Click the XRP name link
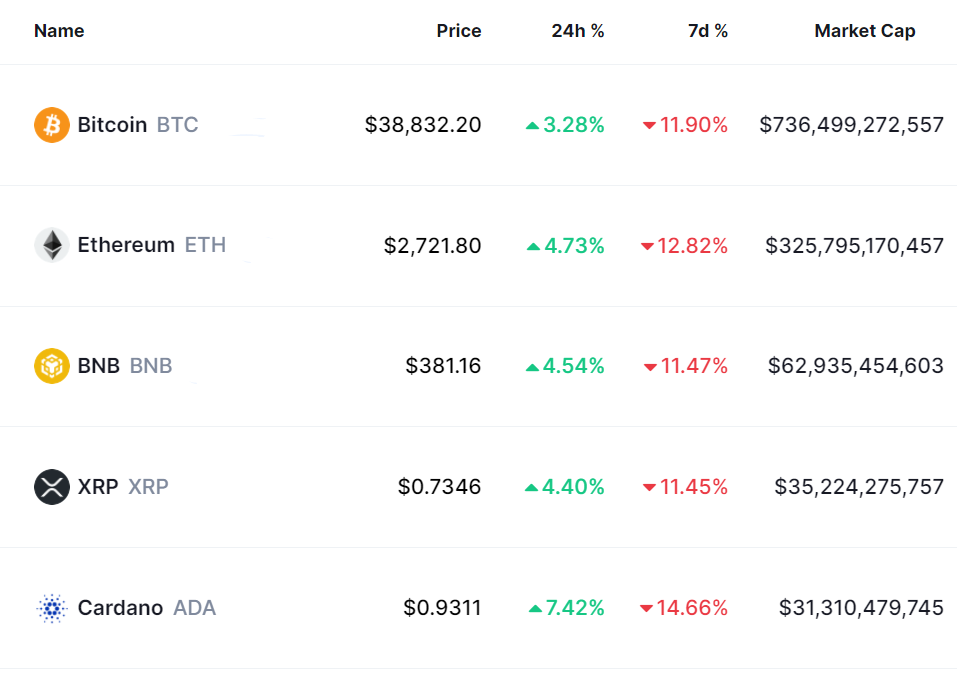964x681 pixels. click(x=98, y=487)
